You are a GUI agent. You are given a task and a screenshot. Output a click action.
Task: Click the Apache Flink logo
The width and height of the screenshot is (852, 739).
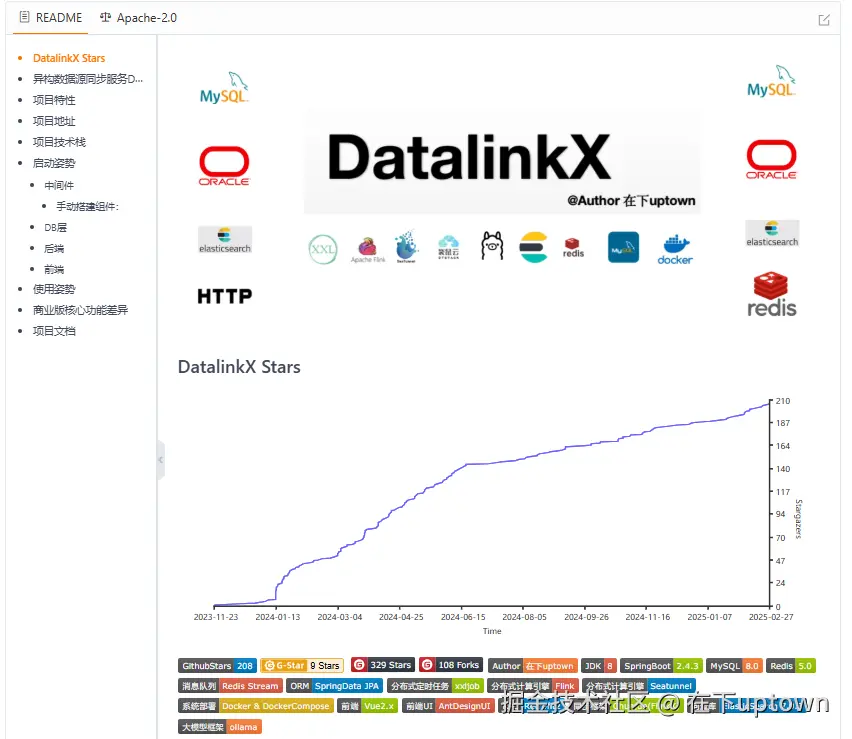pos(367,249)
